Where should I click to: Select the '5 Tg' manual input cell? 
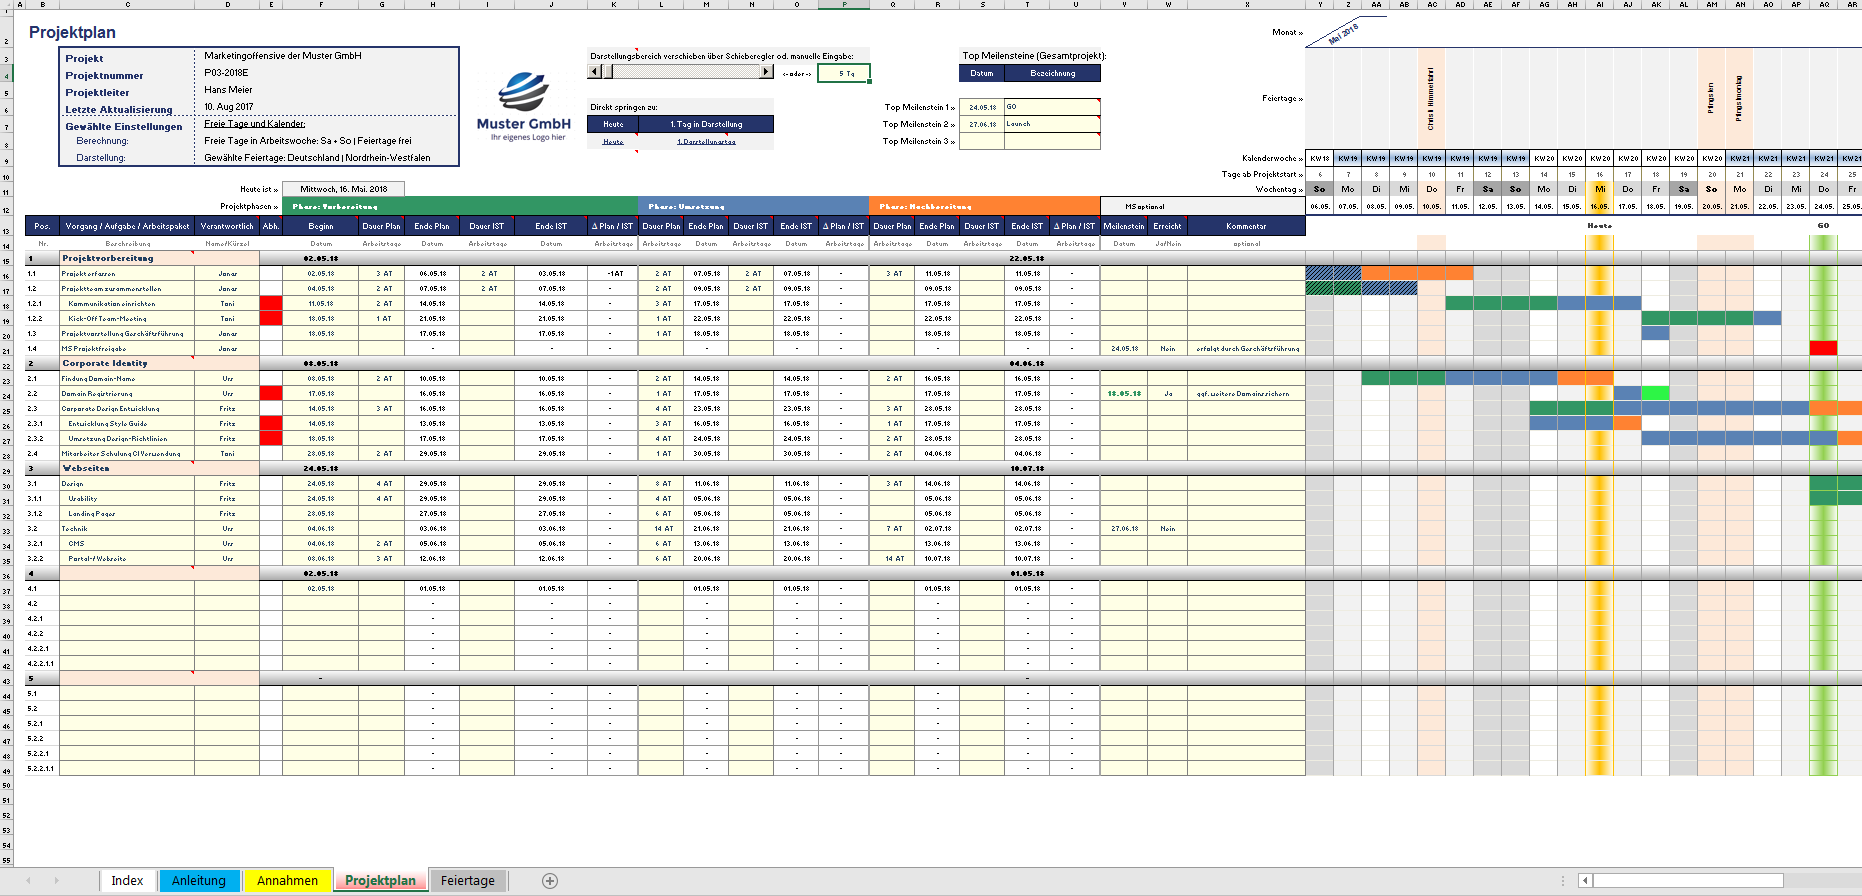[x=844, y=73]
